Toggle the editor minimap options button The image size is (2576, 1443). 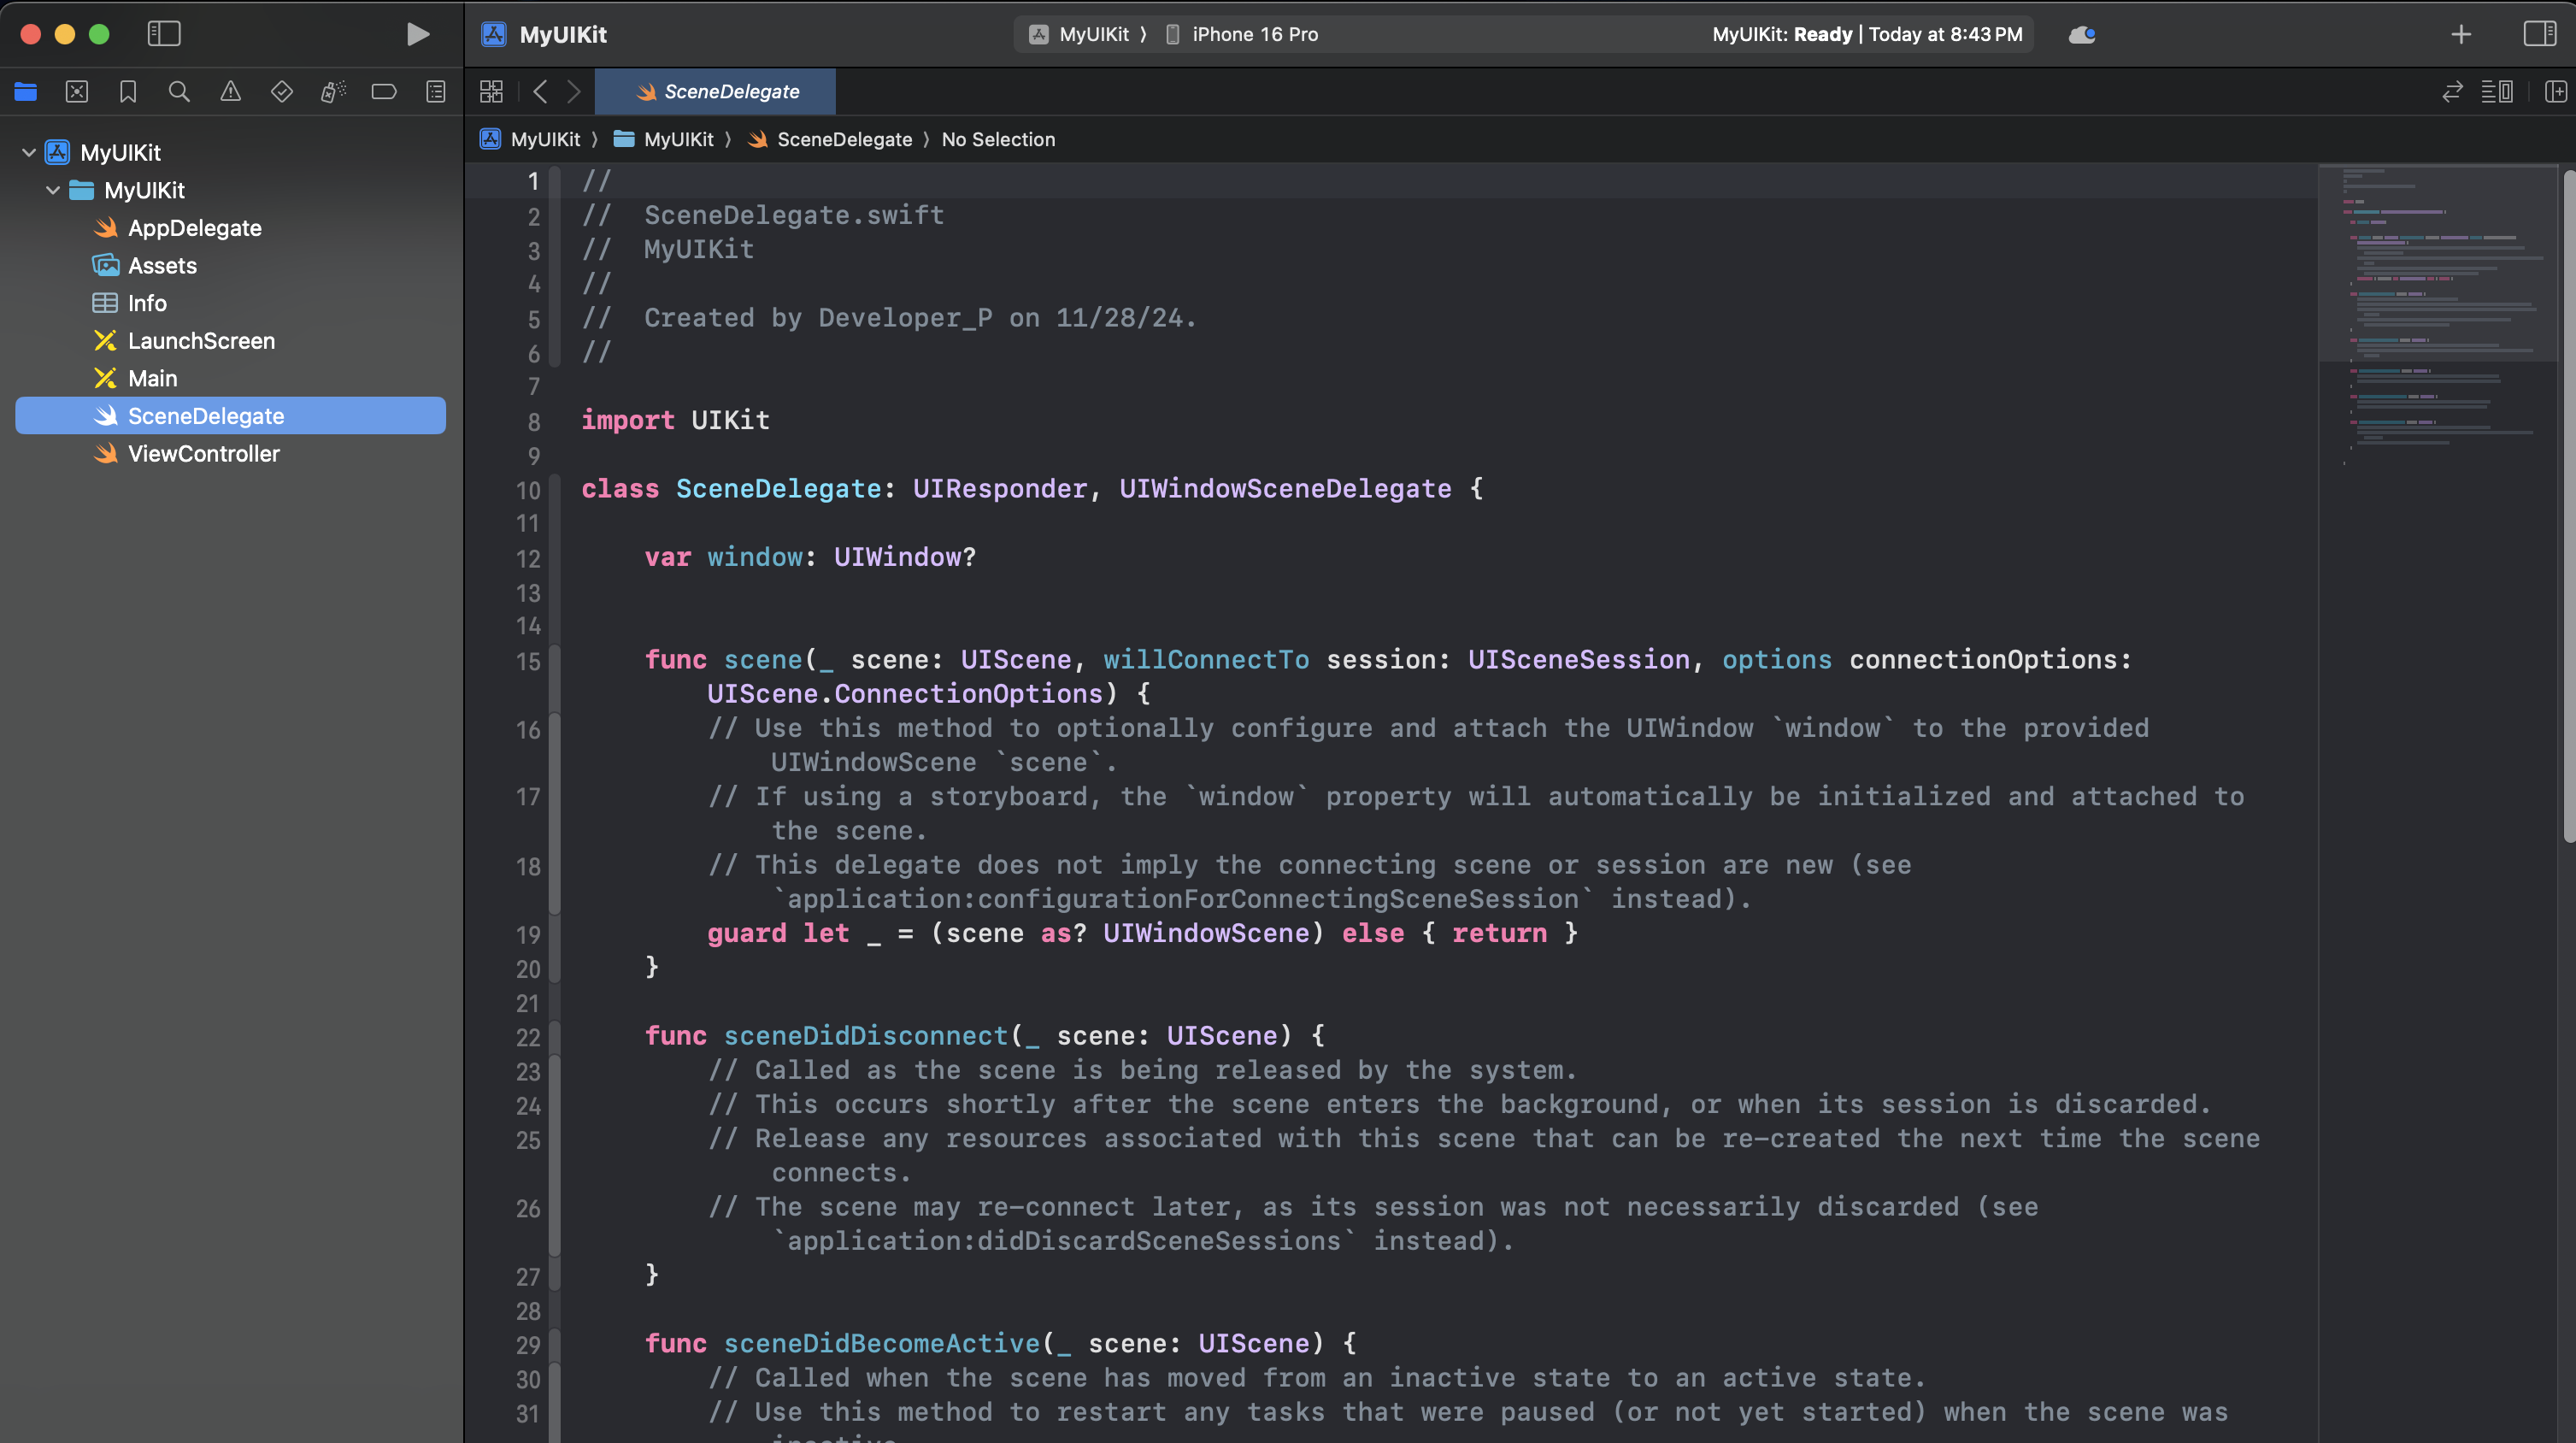point(2497,92)
